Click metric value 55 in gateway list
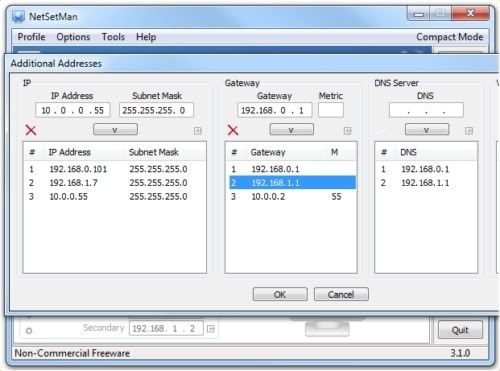This screenshot has height=371, width=500. pos(336,196)
